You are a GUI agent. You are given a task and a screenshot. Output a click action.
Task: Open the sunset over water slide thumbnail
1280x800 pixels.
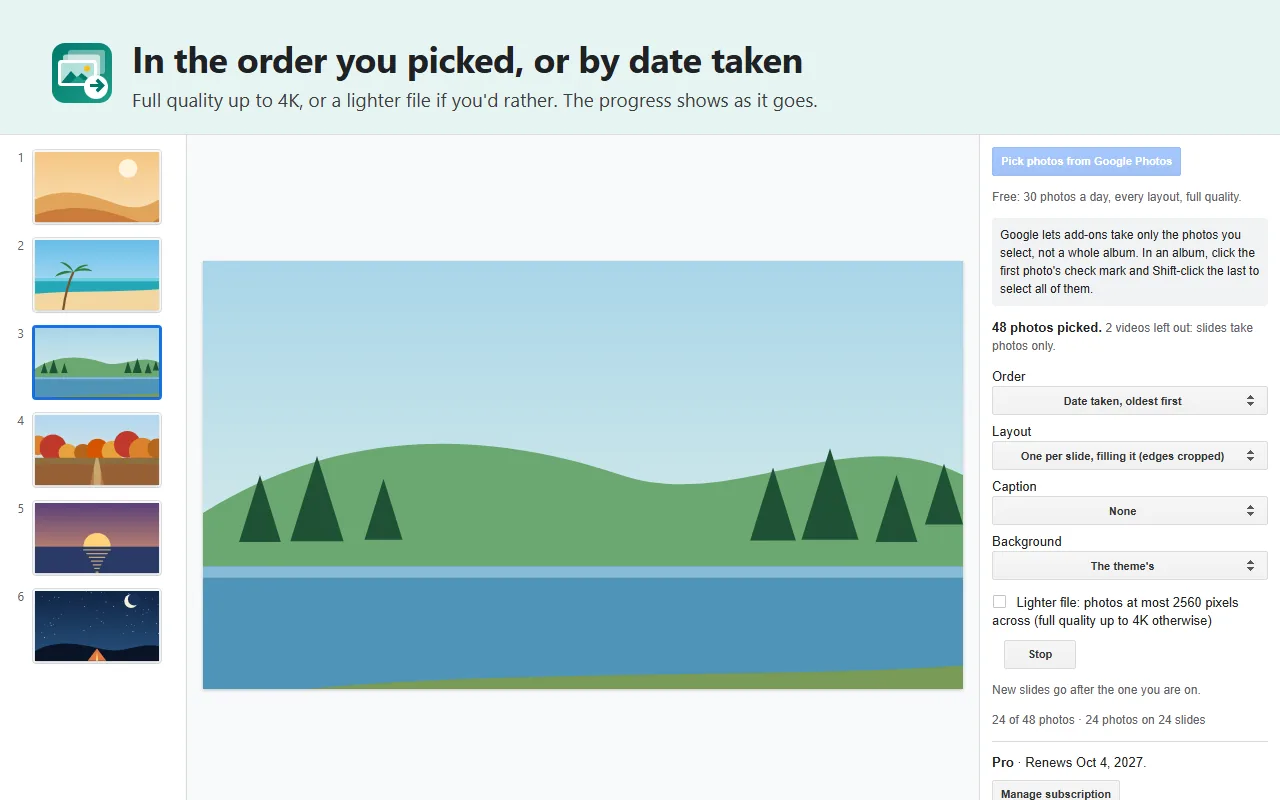[x=97, y=538]
